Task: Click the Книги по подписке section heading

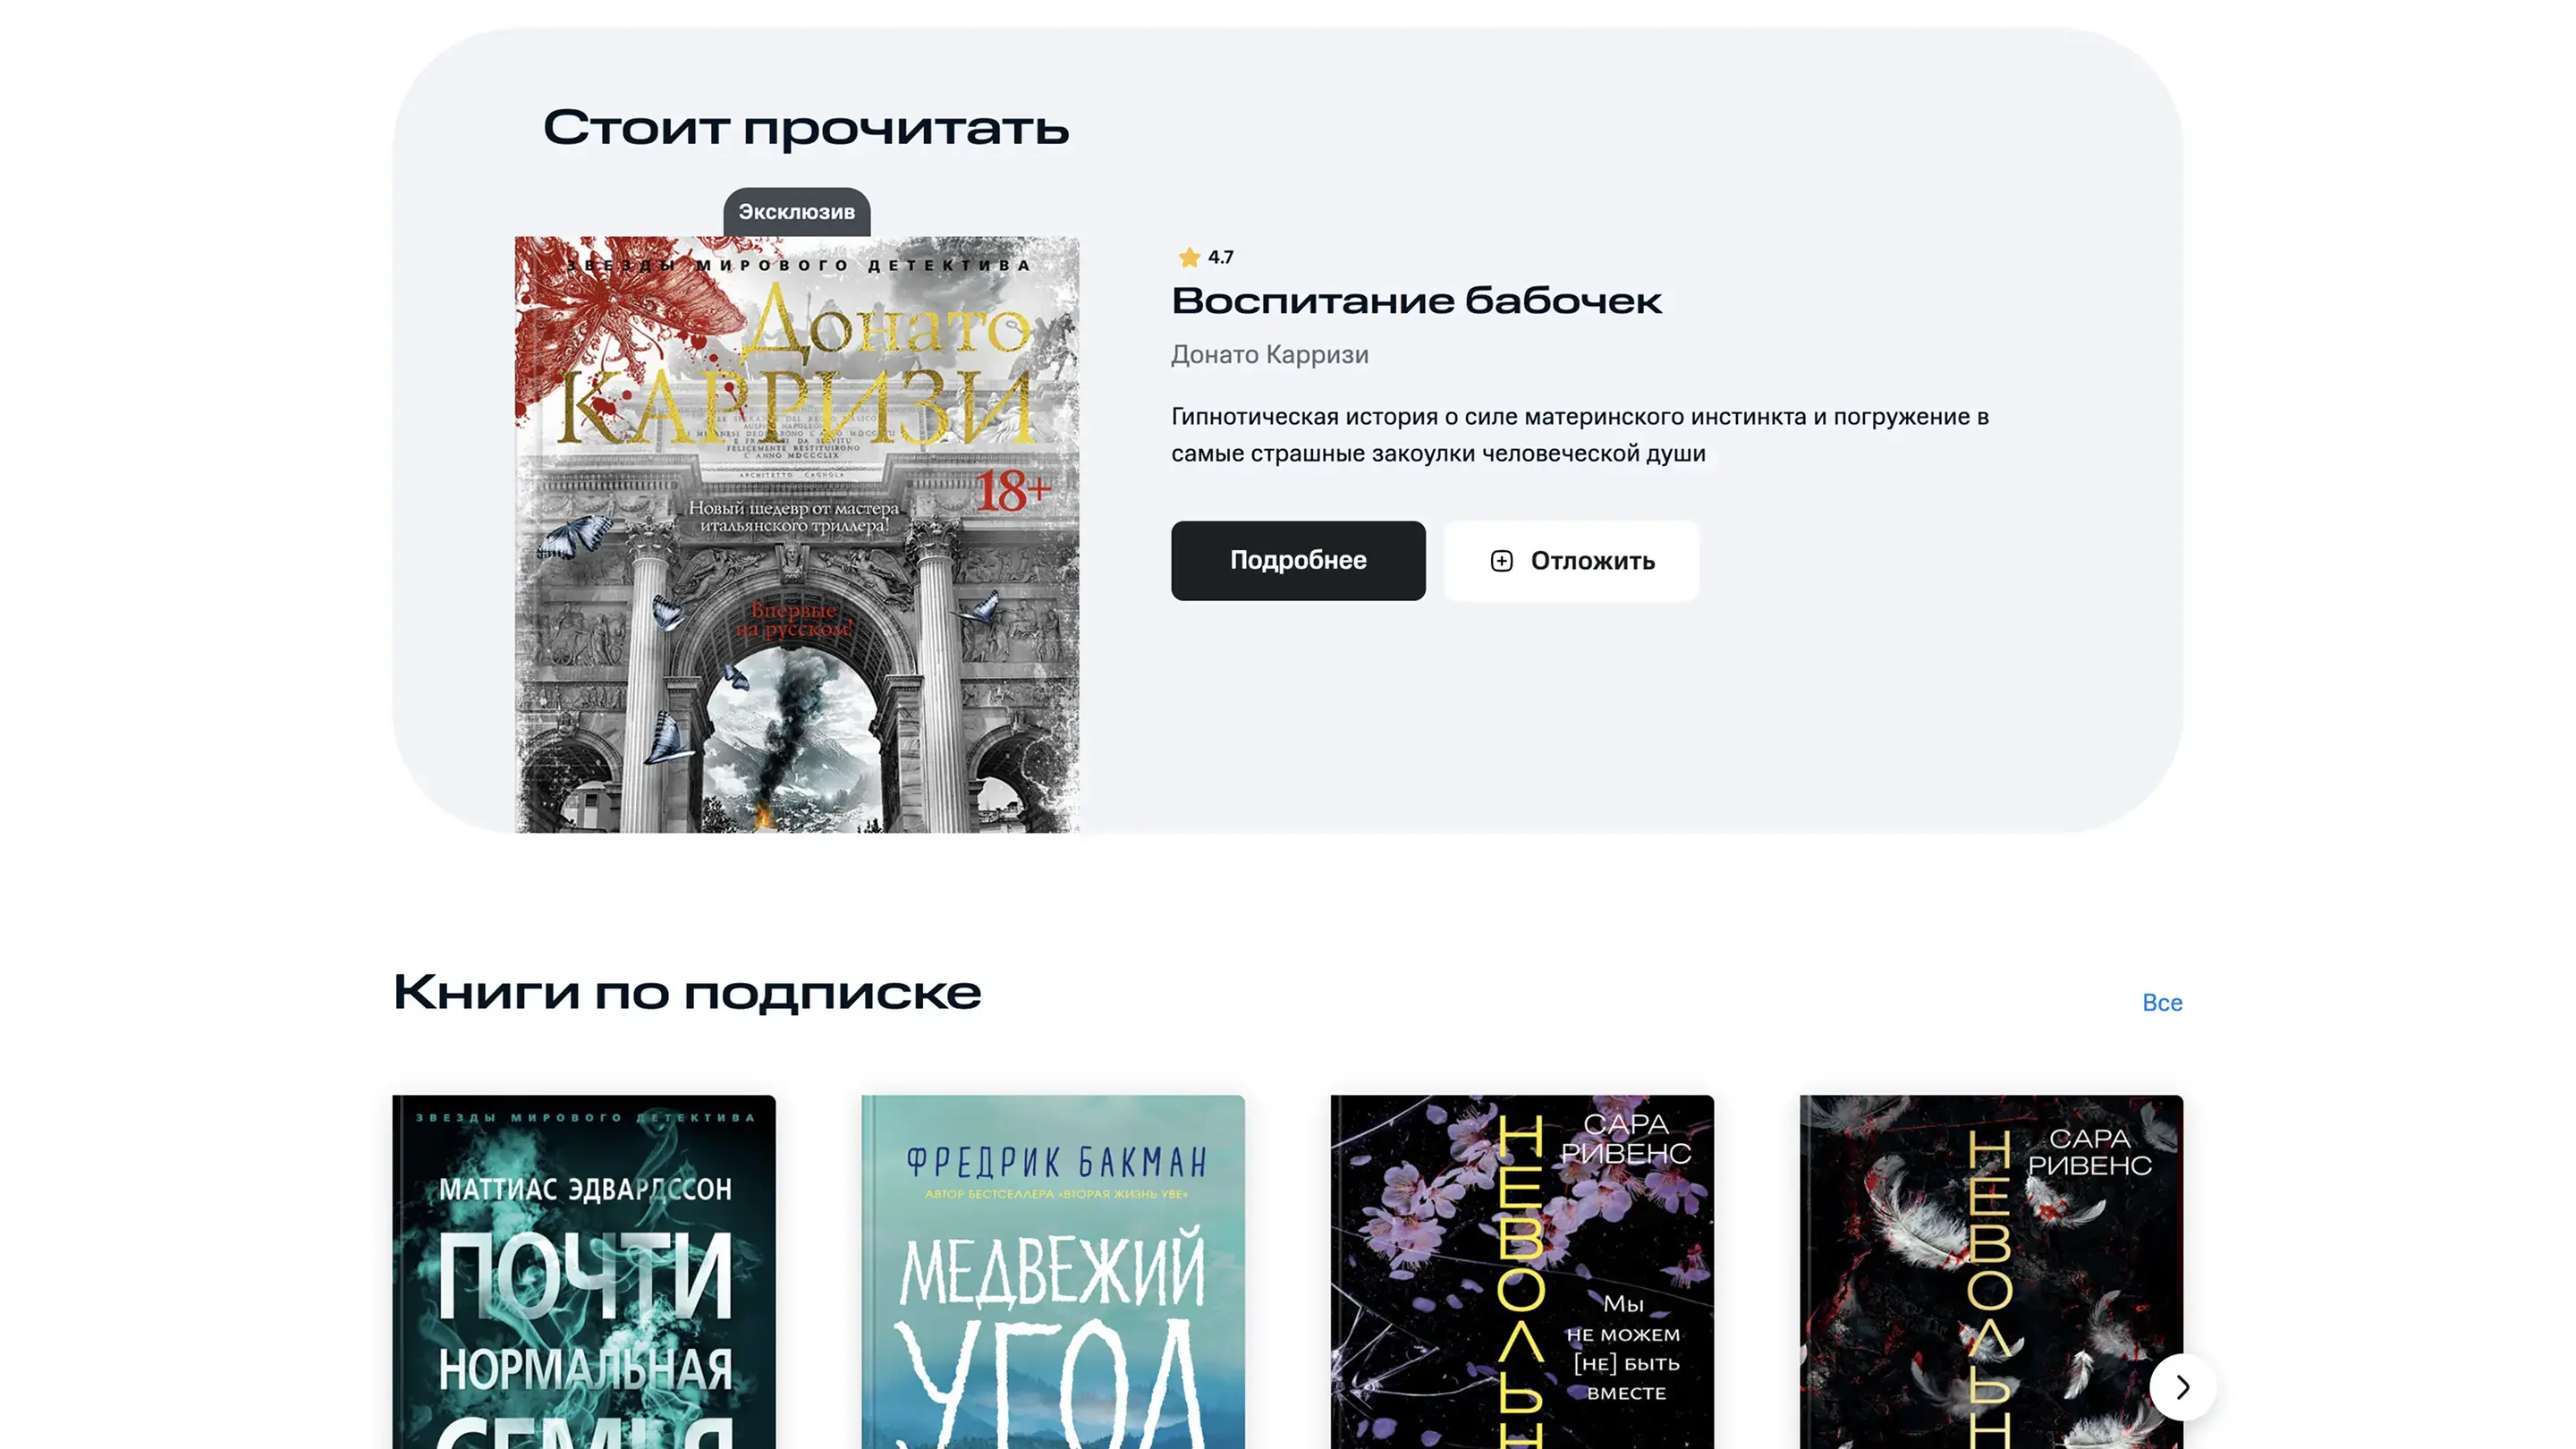Action: click(x=687, y=993)
